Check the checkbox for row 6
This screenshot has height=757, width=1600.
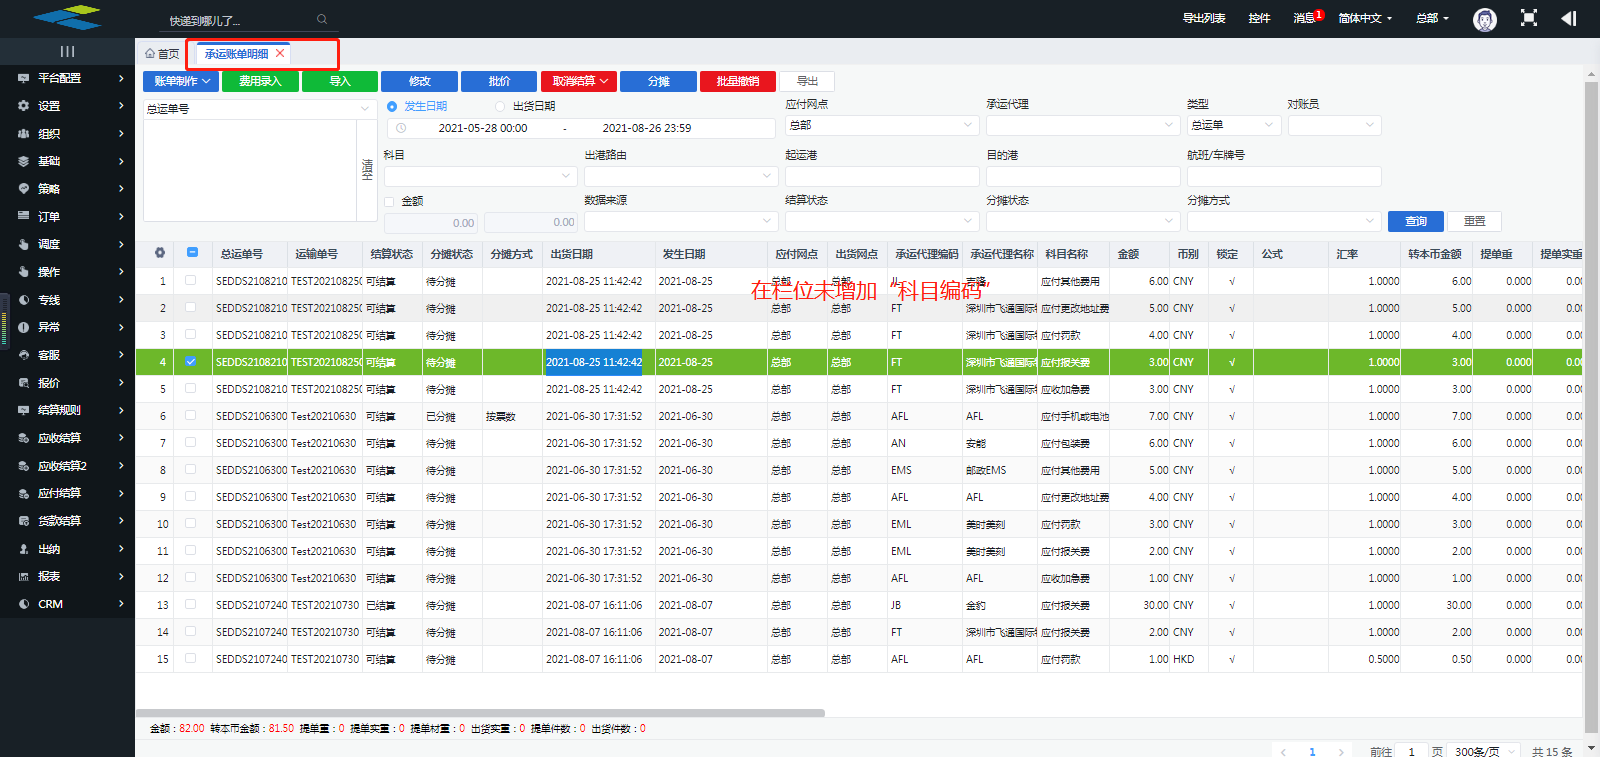click(x=190, y=416)
